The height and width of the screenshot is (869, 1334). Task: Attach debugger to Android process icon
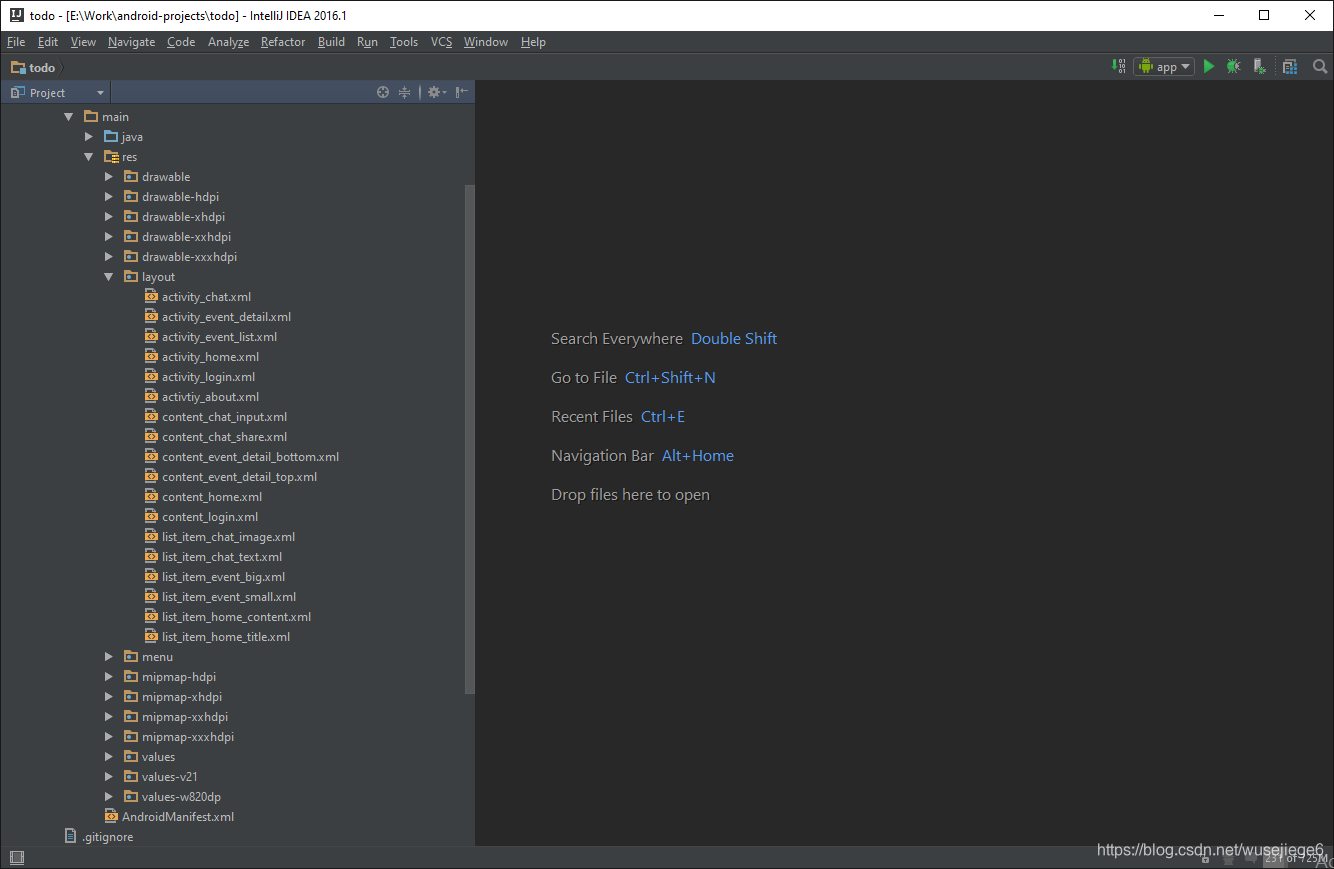(x=1259, y=67)
